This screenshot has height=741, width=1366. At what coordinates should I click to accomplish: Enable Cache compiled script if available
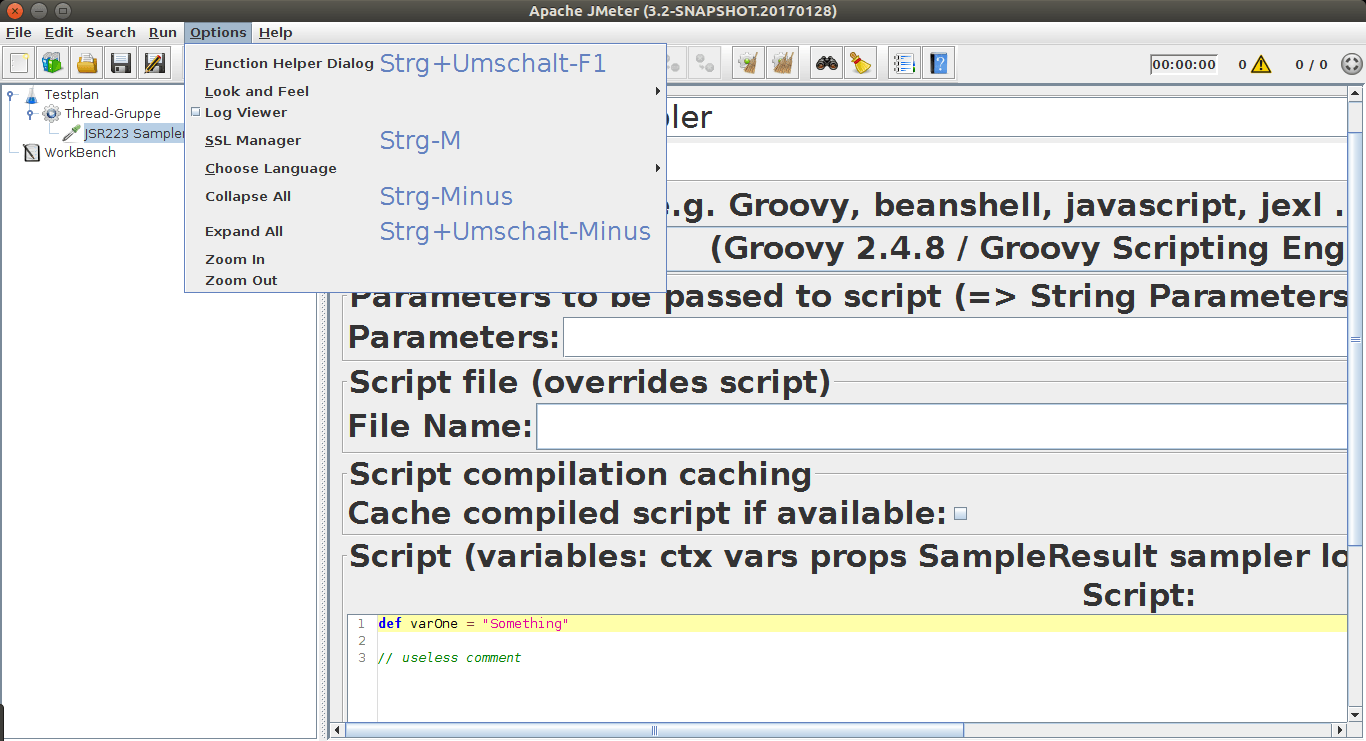tap(960, 512)
